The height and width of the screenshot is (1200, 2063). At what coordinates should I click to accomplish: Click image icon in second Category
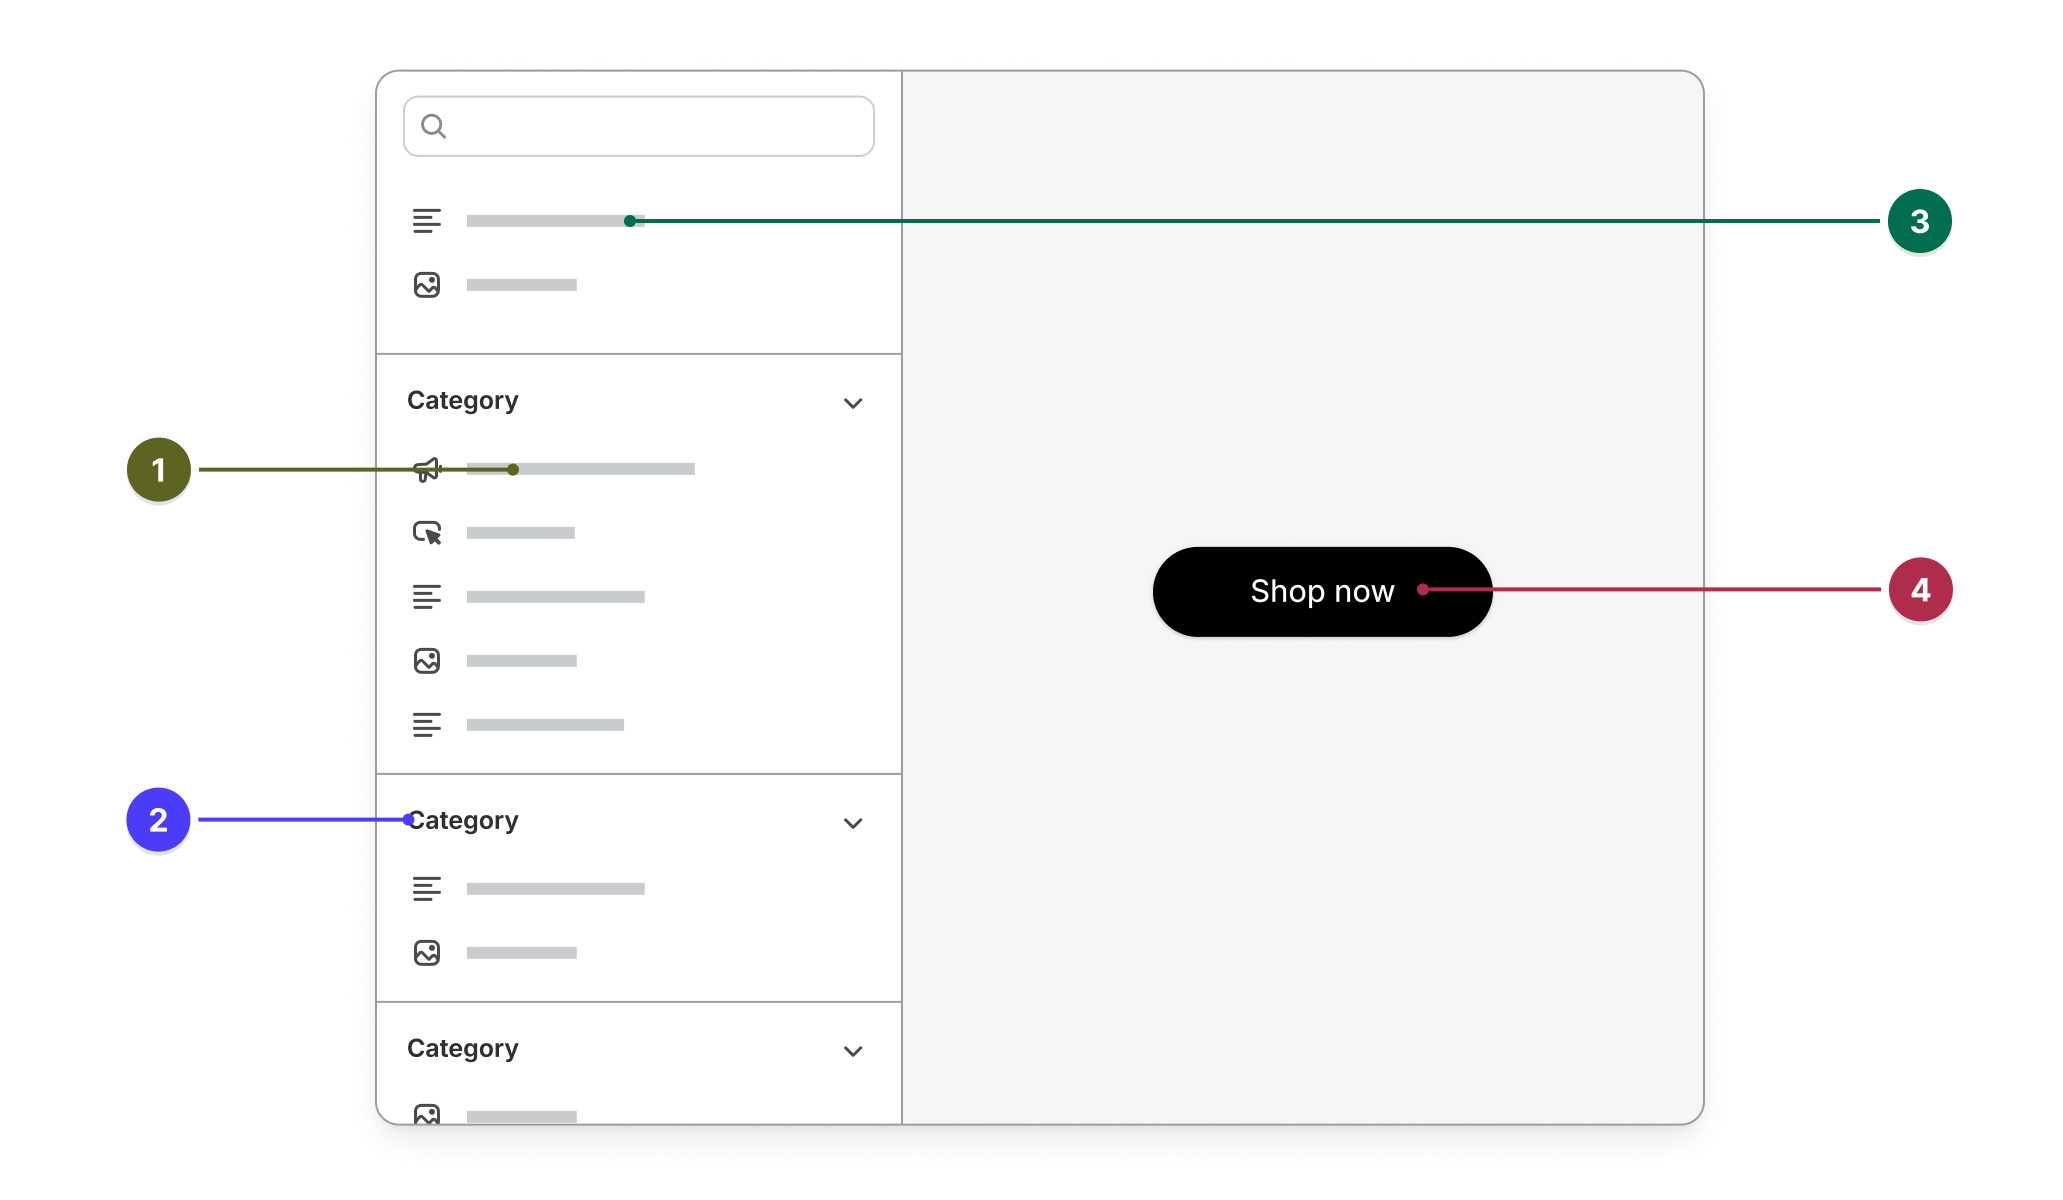point(427,953)
